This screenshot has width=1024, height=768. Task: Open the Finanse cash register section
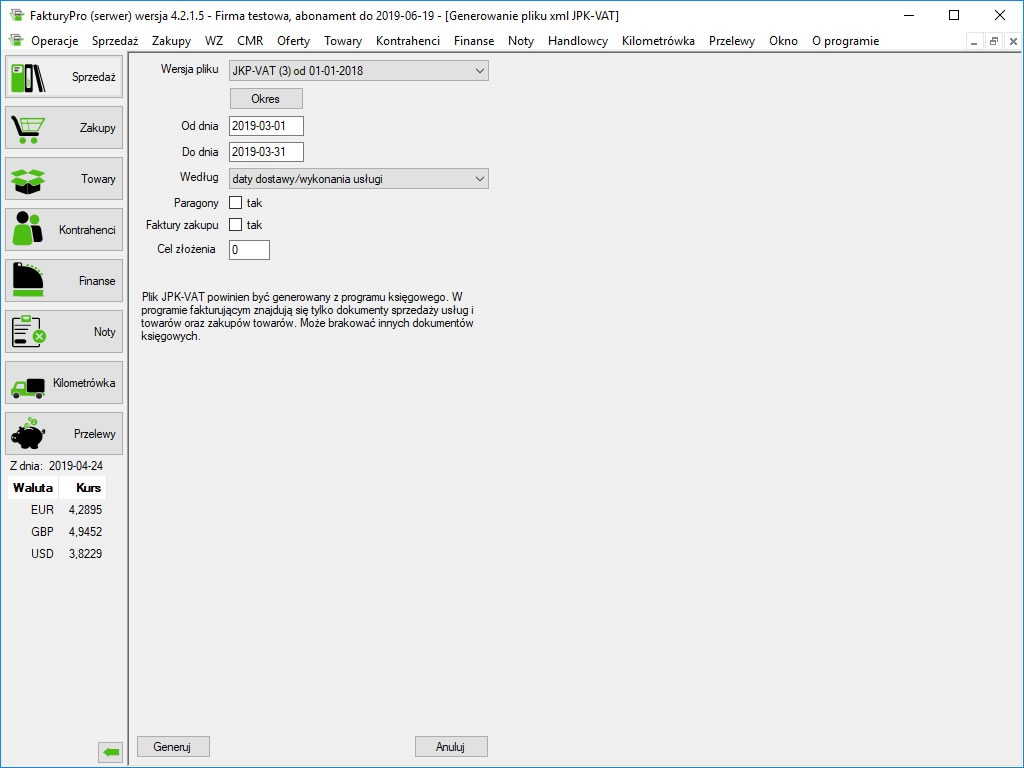coord(64,281)
